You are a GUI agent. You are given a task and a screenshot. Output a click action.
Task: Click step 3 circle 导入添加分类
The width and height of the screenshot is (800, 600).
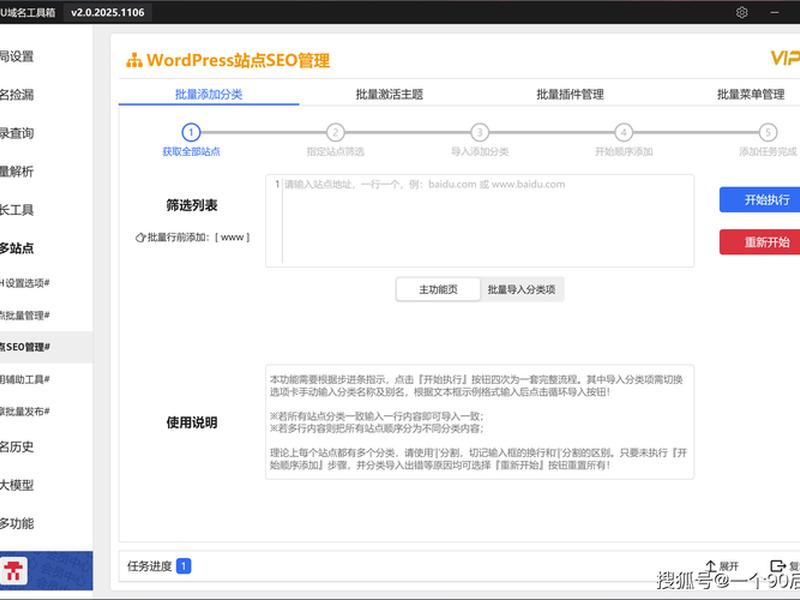point(480,133)
